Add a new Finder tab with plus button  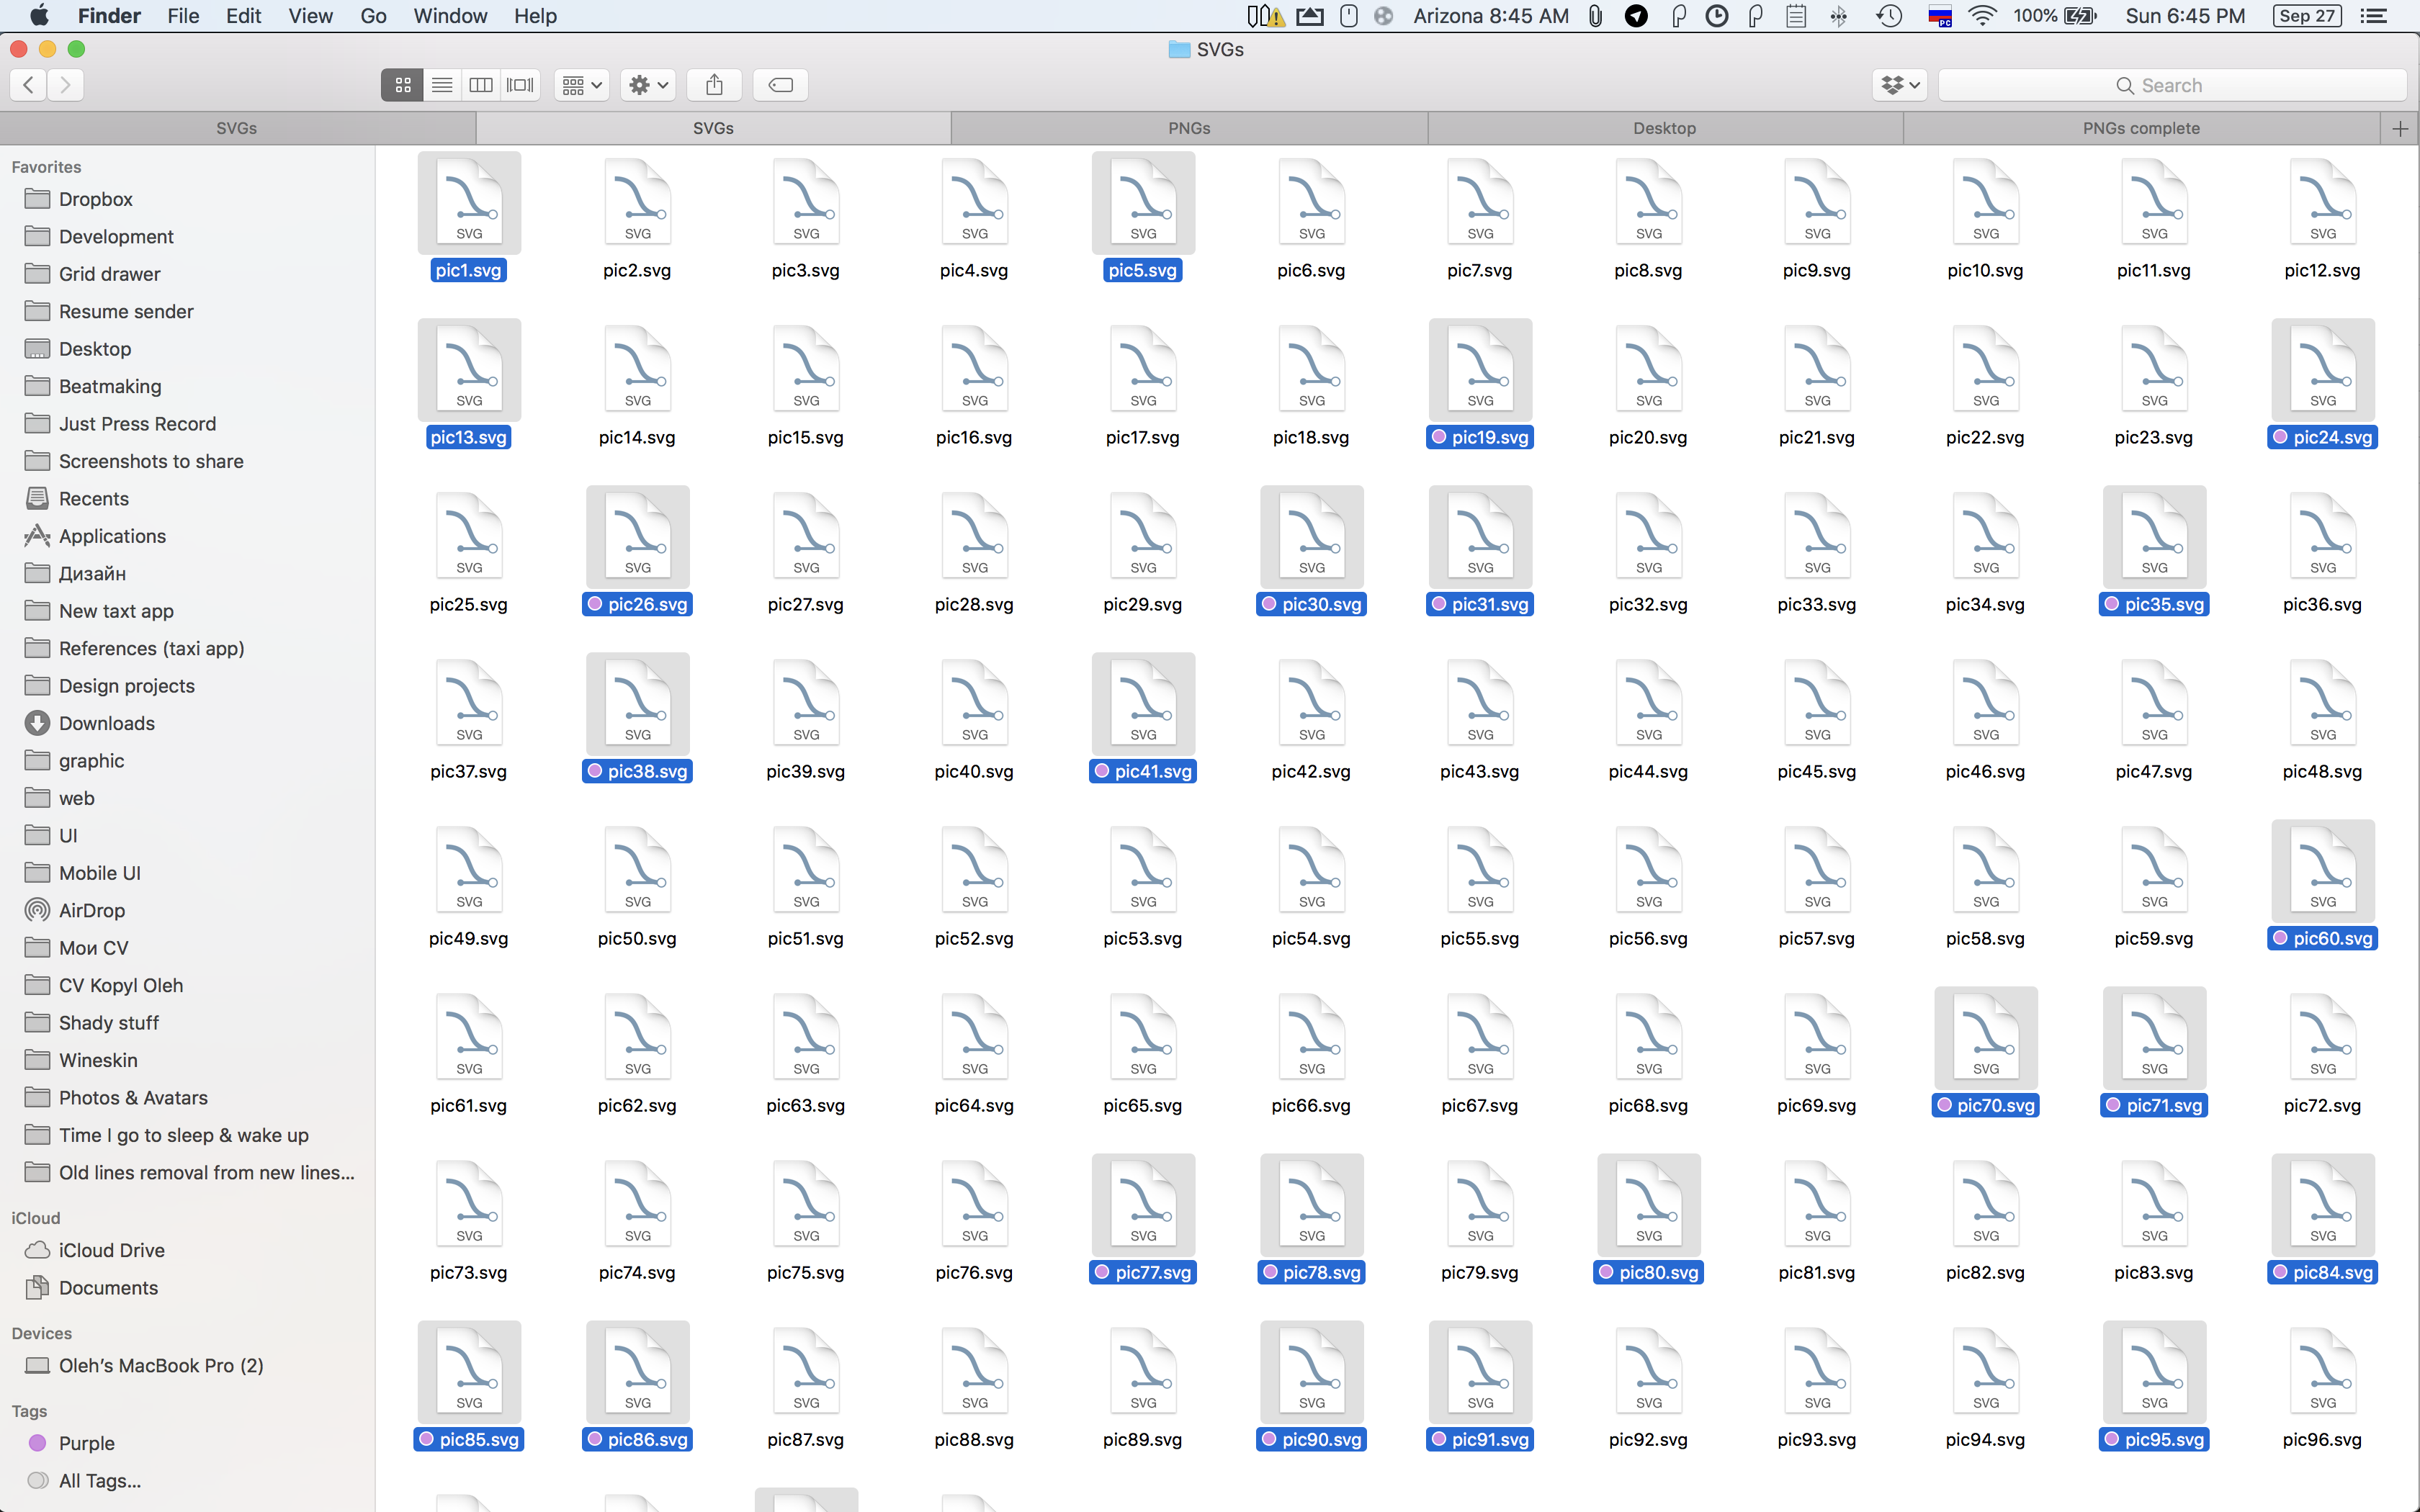(2399, 128)
